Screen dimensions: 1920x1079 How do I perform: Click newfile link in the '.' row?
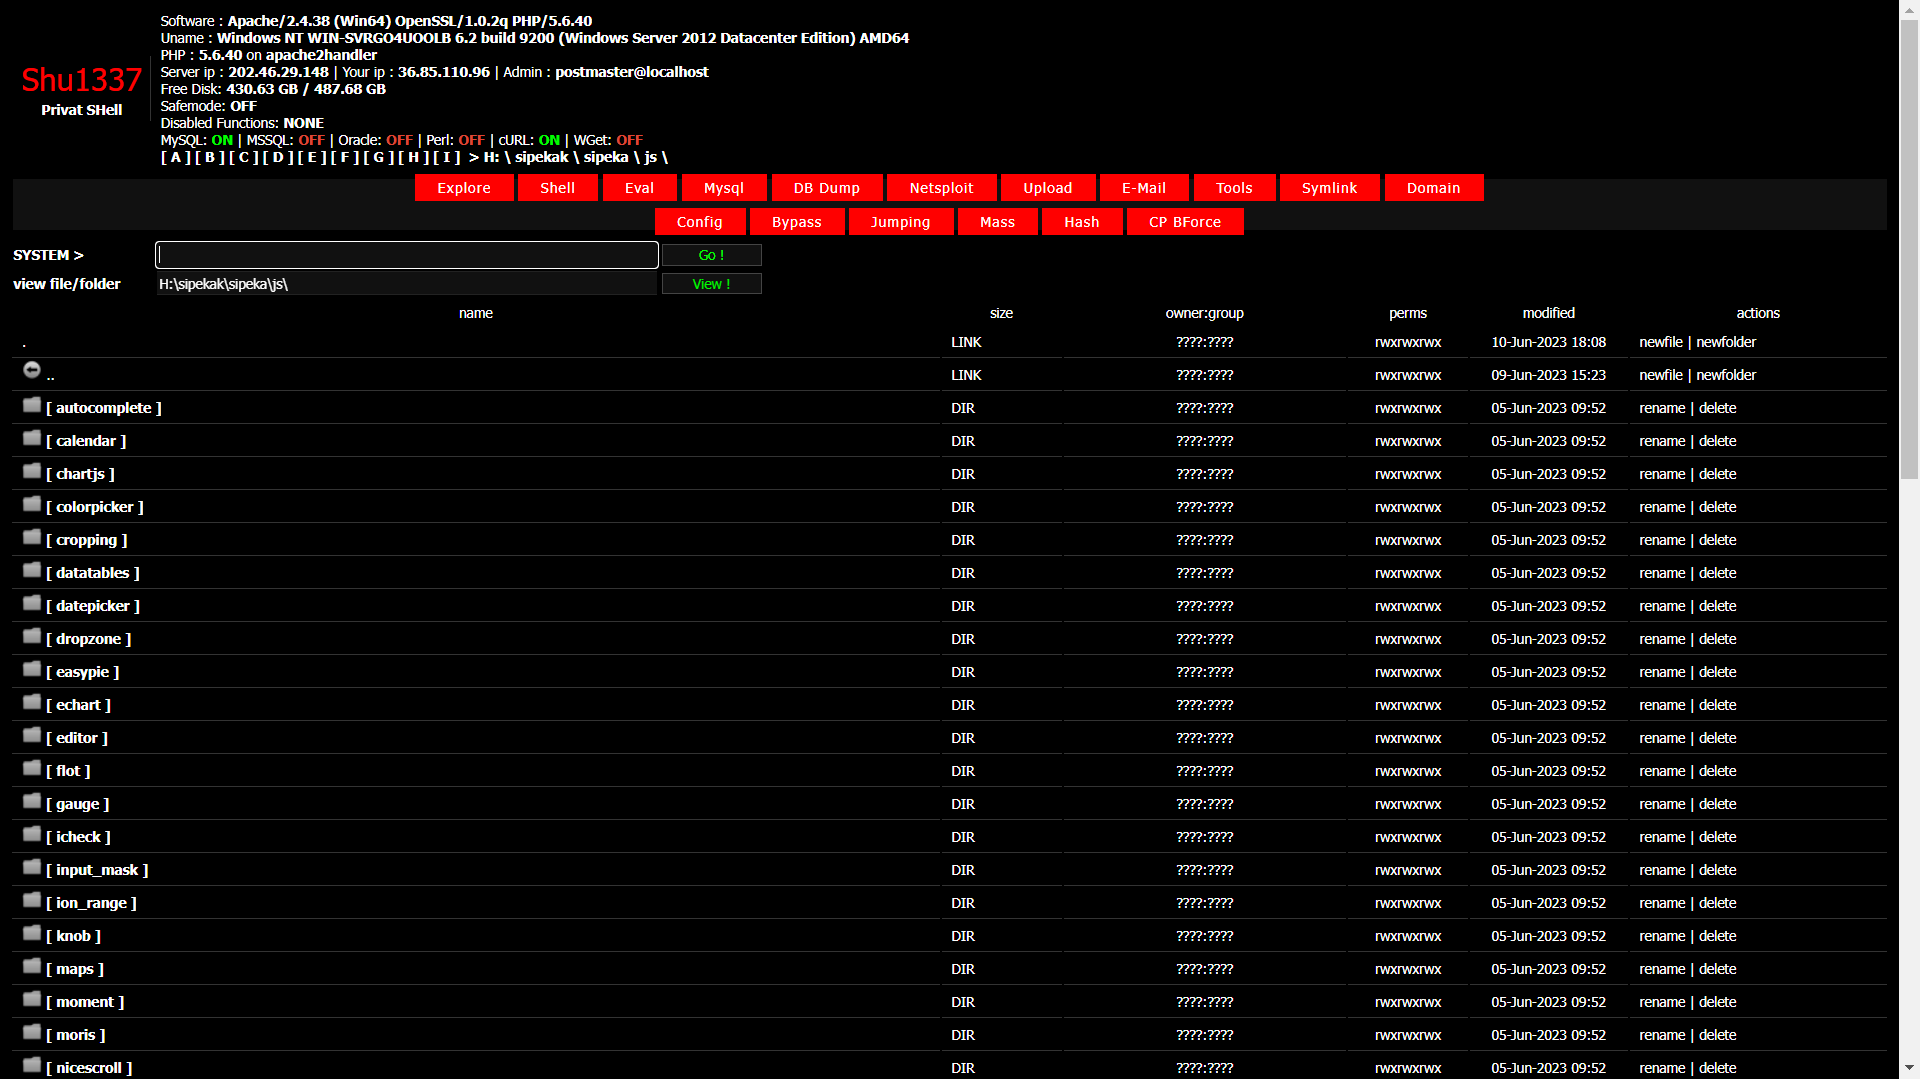coord(1661,342)
